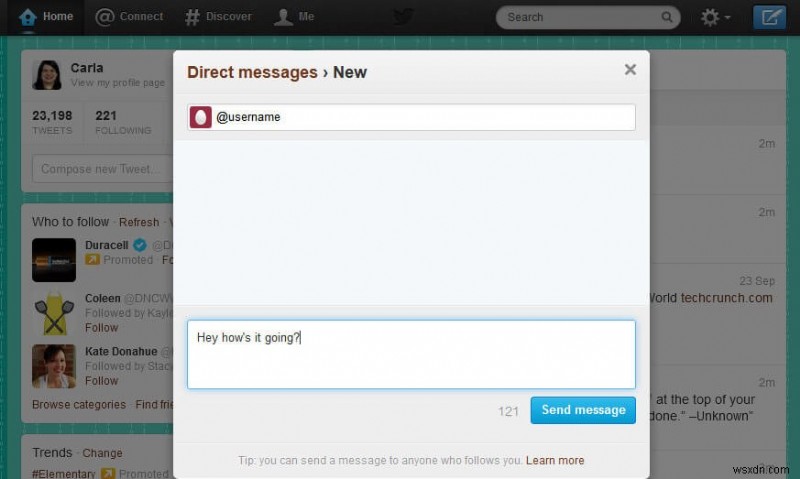Click Direct messages breadcrumb link
Screen dimensions: 800x479
[252, 72]
